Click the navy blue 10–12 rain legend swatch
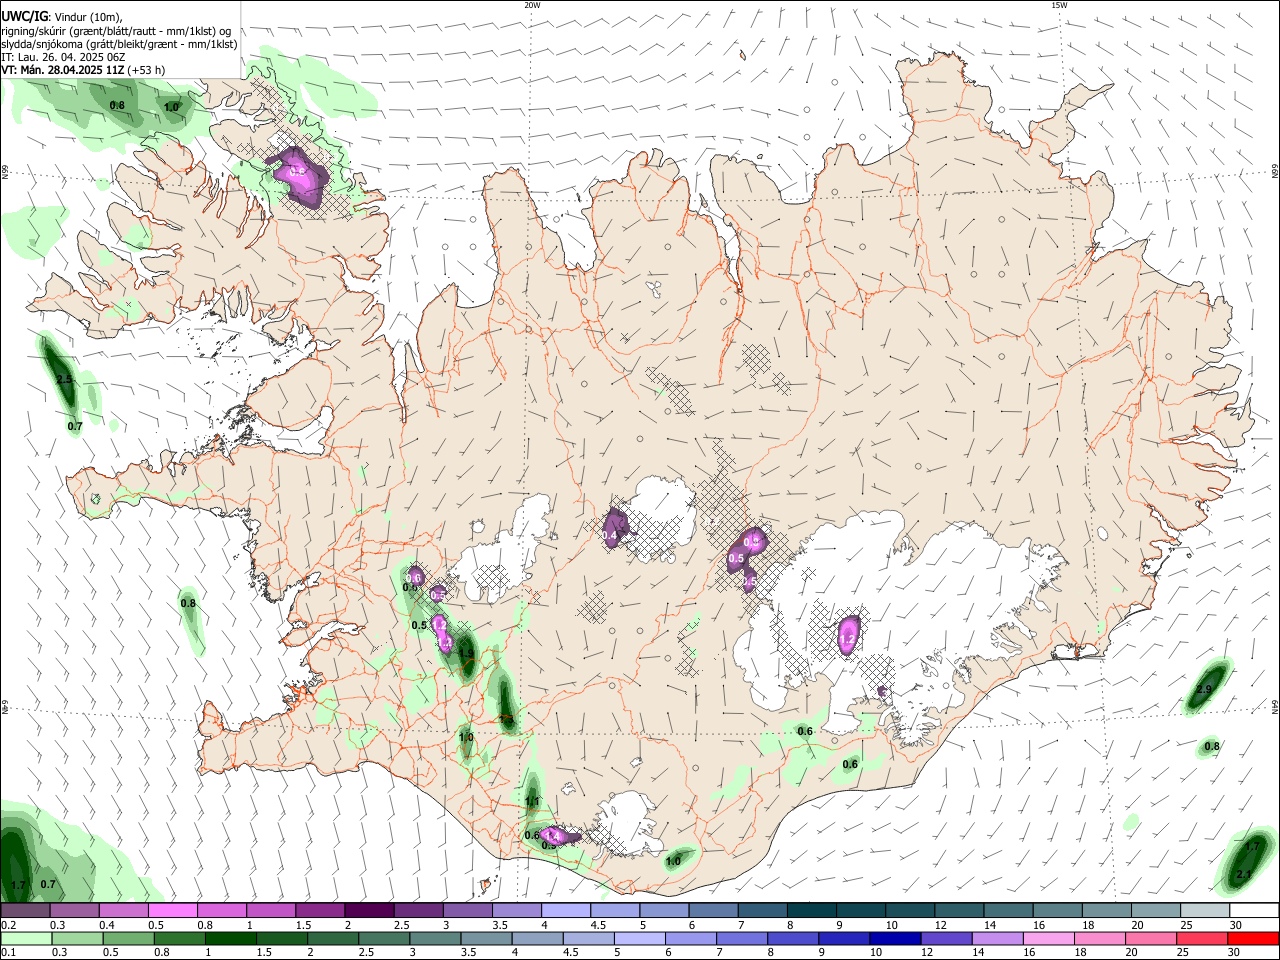 coord(894,938)
